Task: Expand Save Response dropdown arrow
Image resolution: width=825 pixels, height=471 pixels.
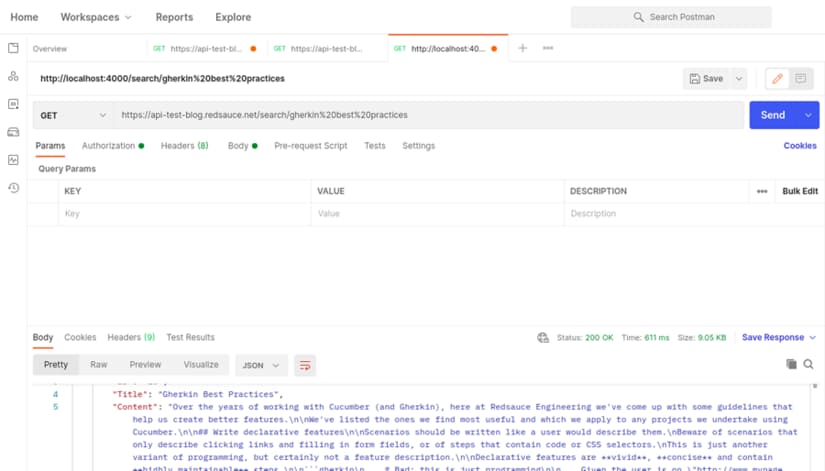Action: click(812, 337)
